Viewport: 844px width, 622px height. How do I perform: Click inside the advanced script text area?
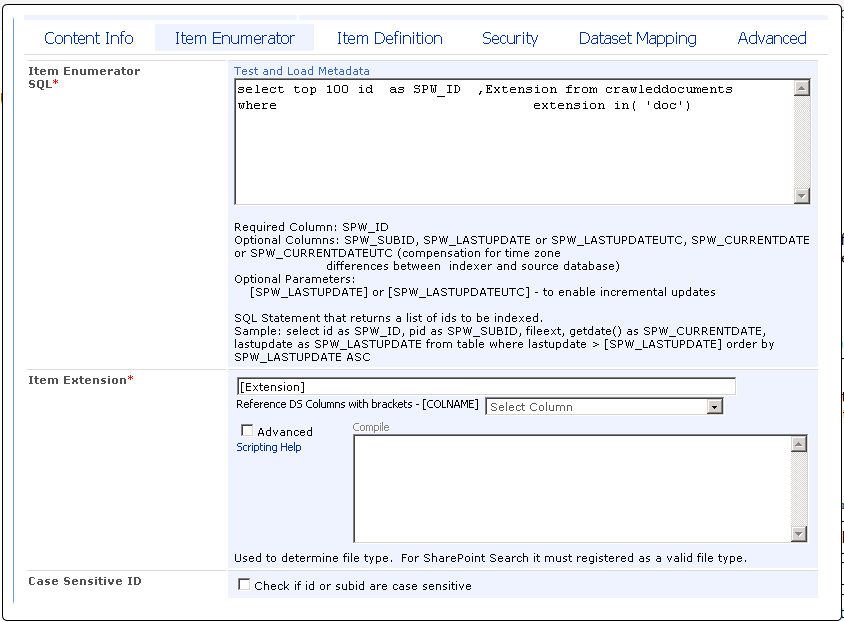572,488
